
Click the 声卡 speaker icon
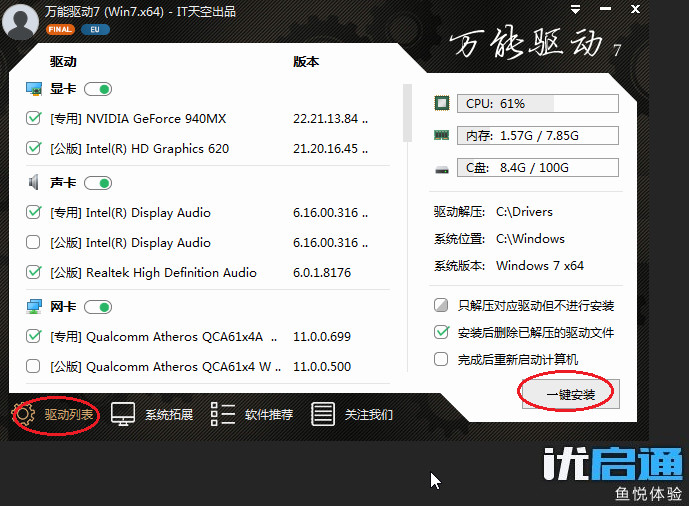pyautogui.click(x=34, y=182)
